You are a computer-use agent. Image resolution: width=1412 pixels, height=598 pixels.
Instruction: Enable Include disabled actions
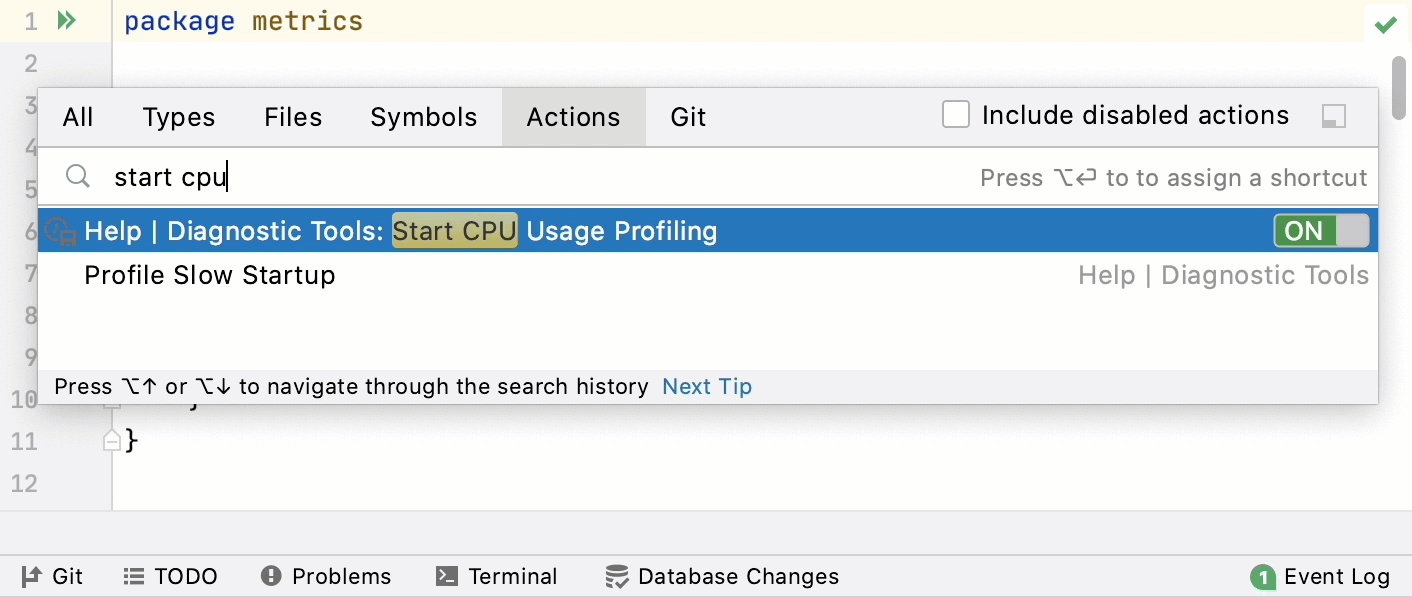tap(956, 114)
